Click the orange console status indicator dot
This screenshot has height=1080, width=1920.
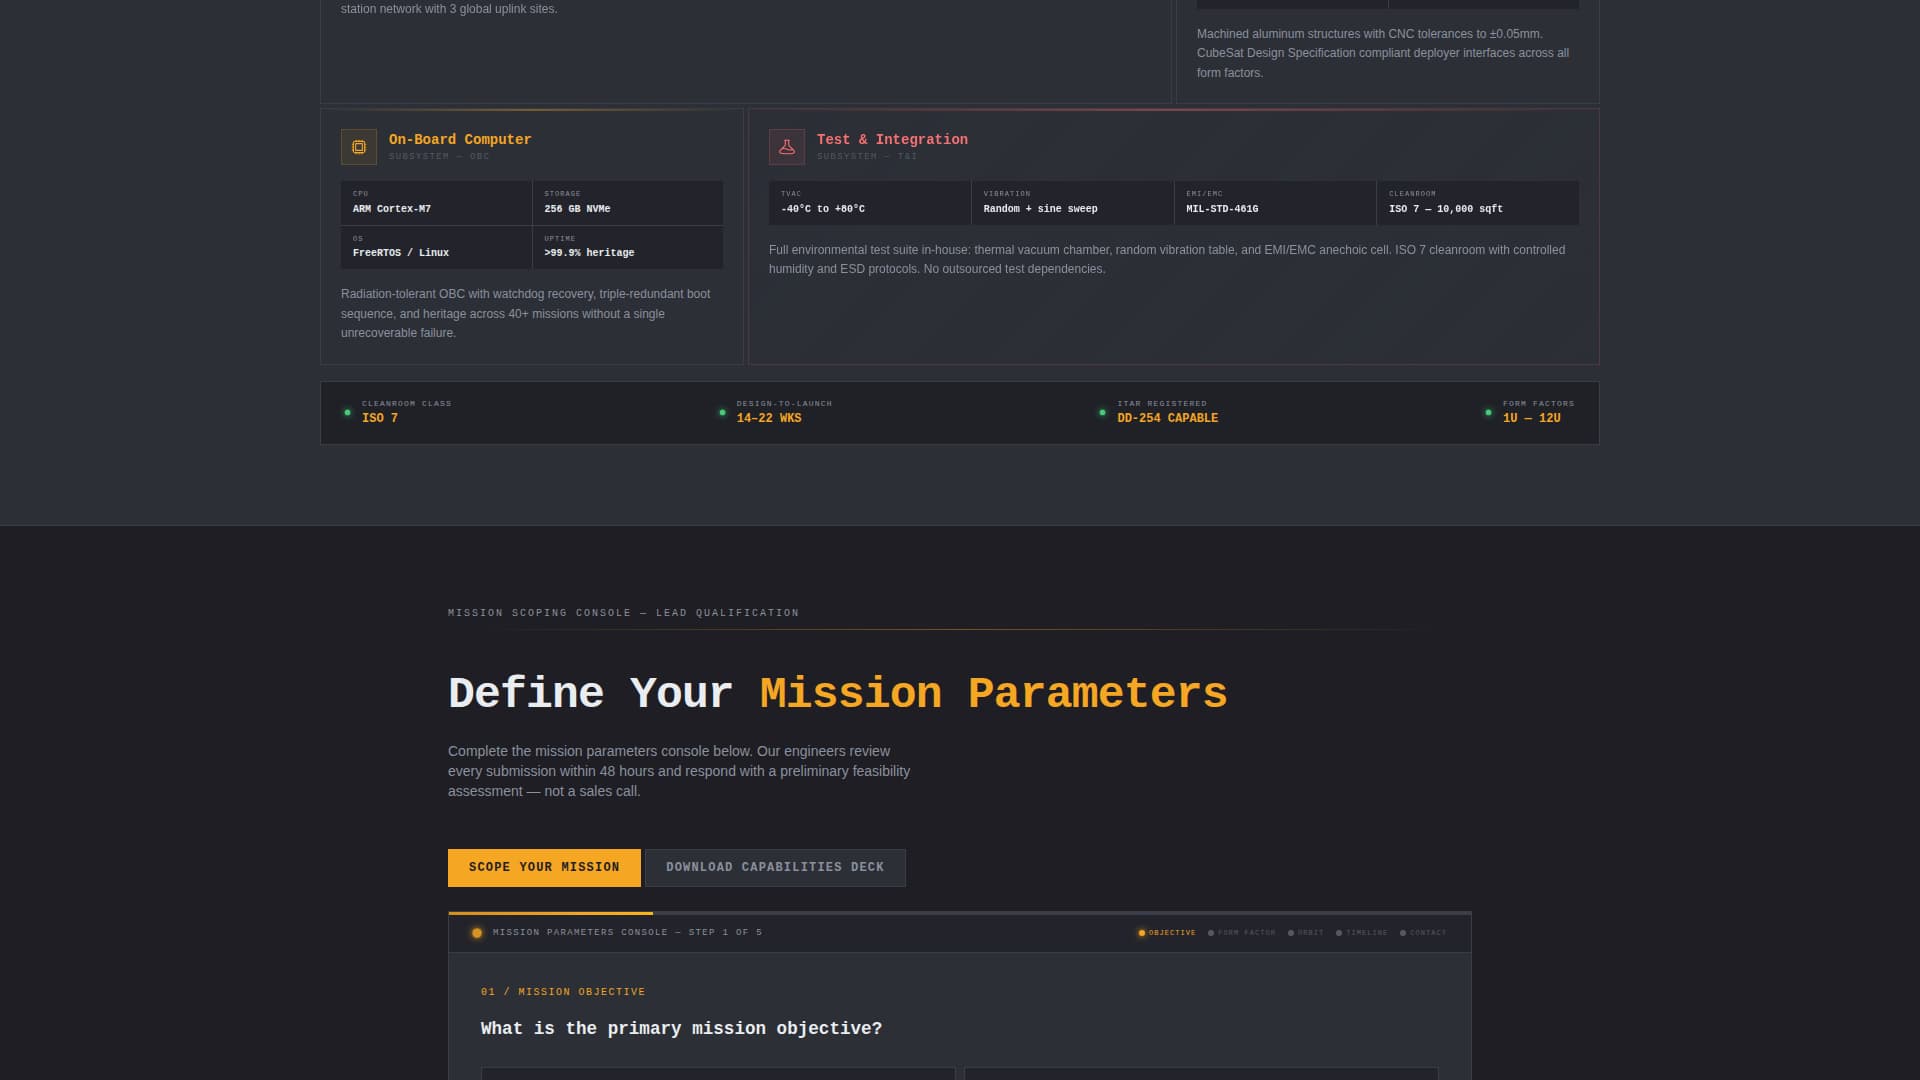(x=476, y=932)
